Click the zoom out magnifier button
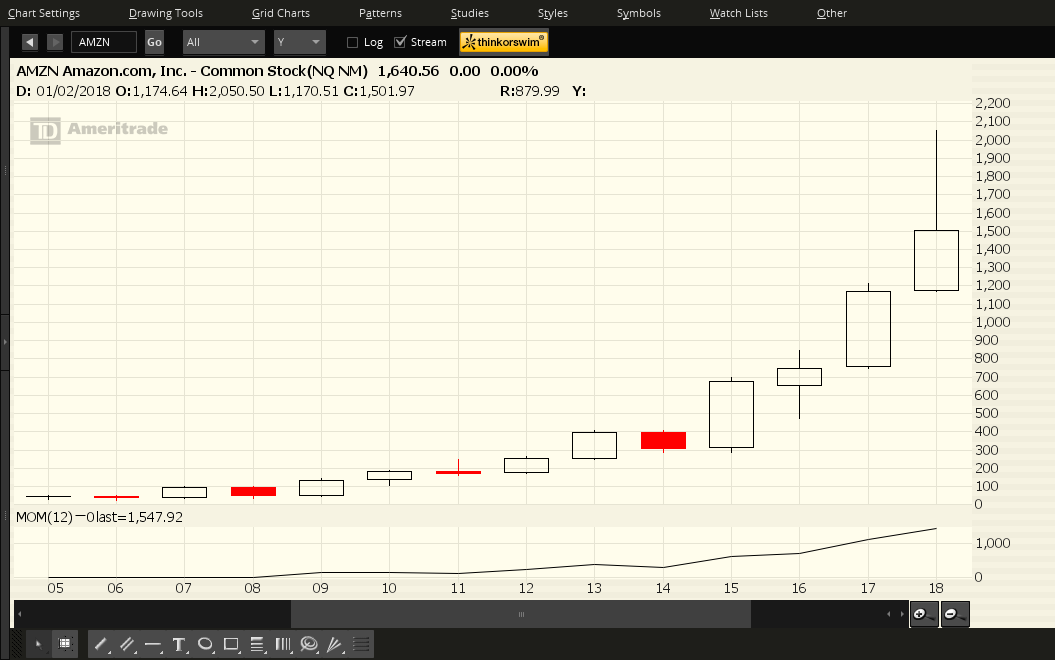This screenshot has width=1055, height=660. tap(955, 614)
